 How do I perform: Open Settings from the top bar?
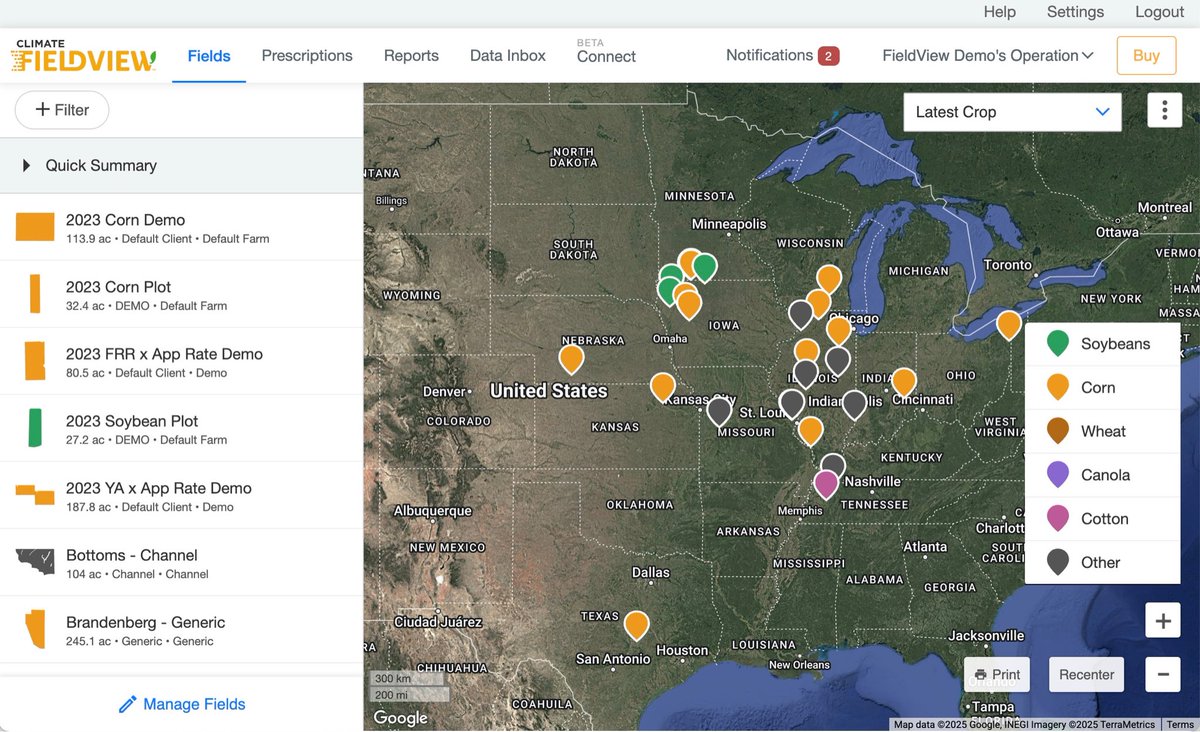pos(1075,12)
